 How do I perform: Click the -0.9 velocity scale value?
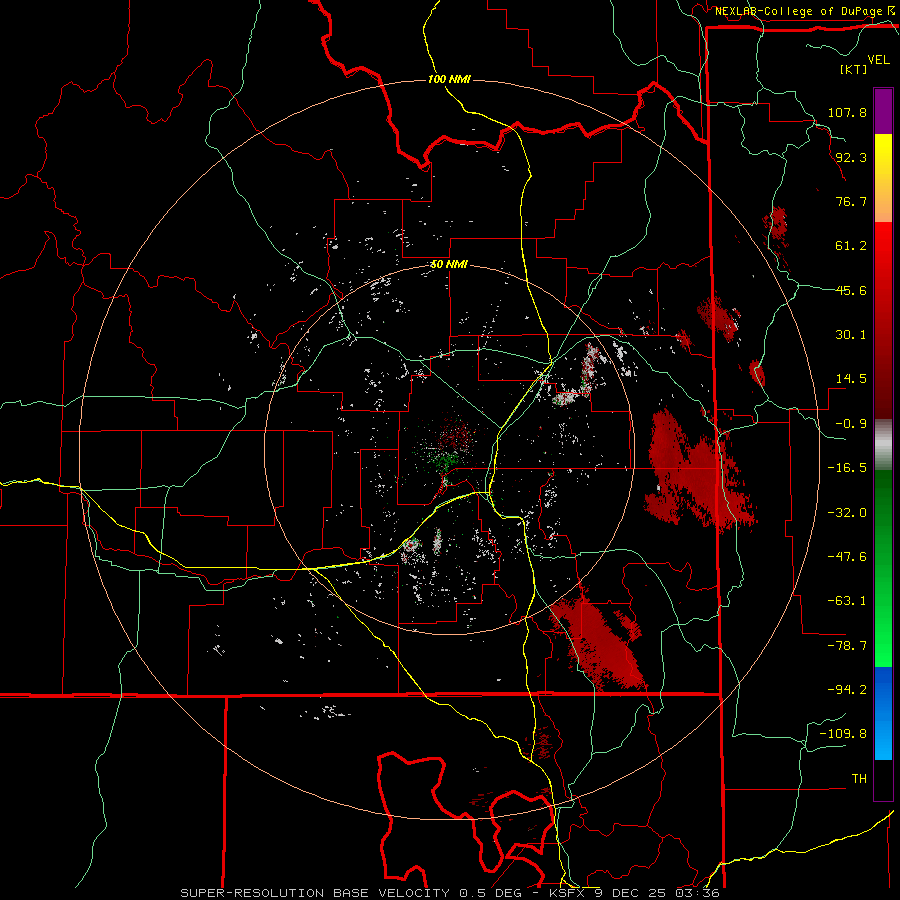coord(851,424)
